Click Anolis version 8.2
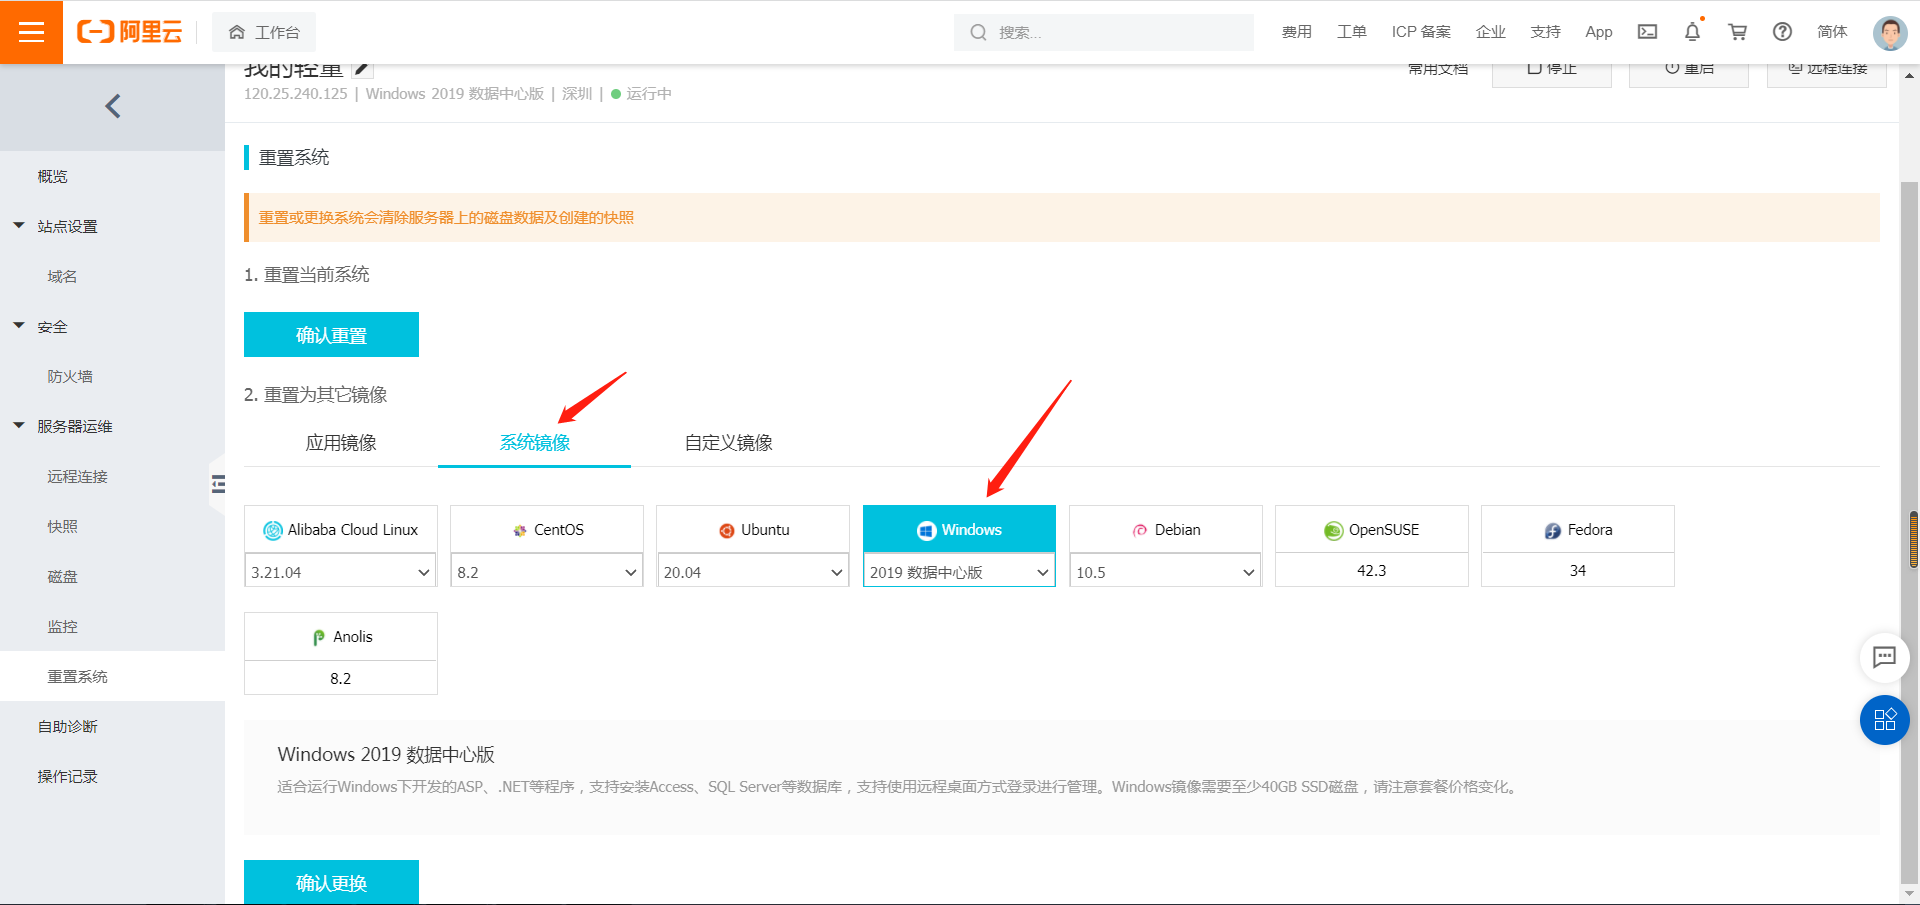 341,678
